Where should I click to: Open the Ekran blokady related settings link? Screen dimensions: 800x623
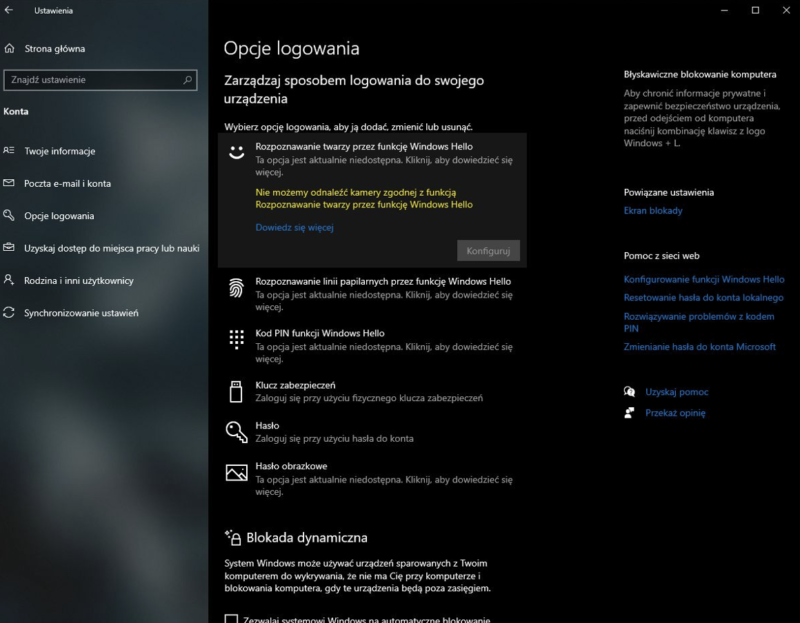(x=653, y=211)
